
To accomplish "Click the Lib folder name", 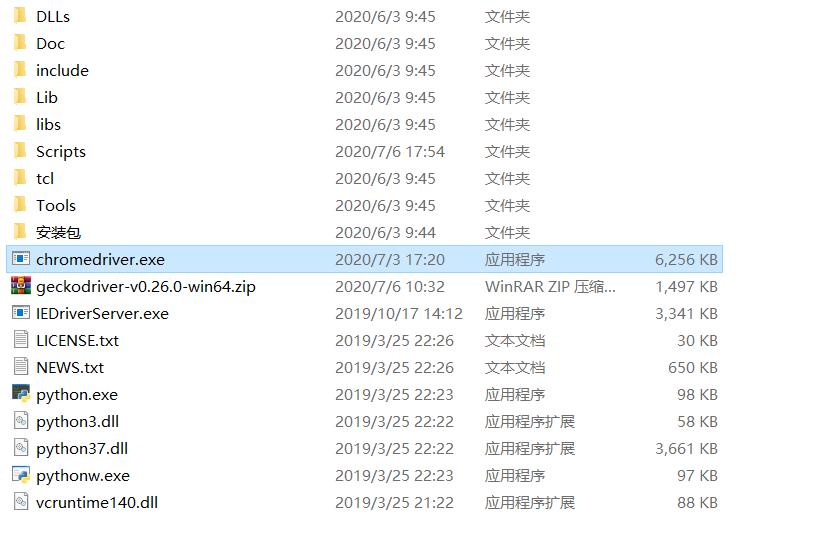I will click(x=47, y=97).
